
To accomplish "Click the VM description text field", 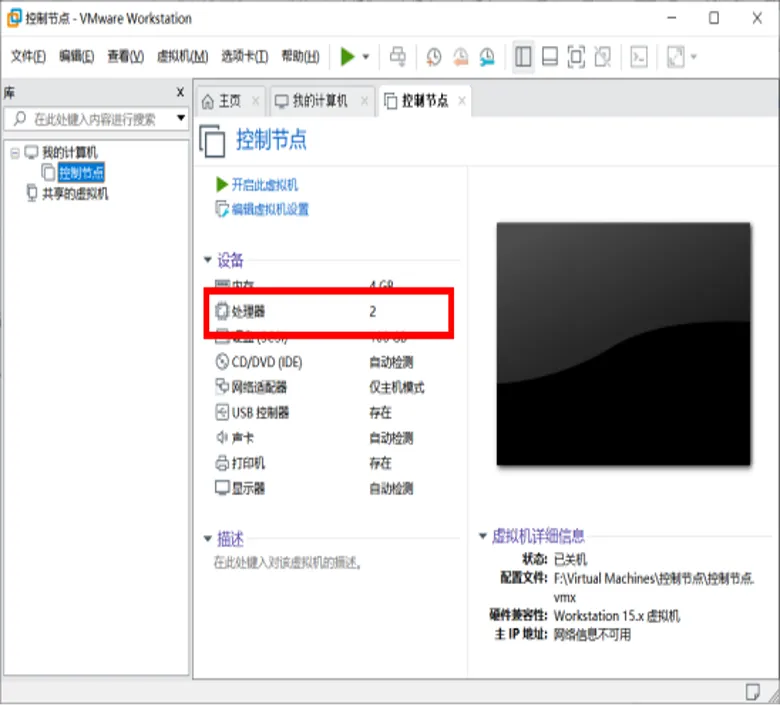I will (x=287, y=563).
